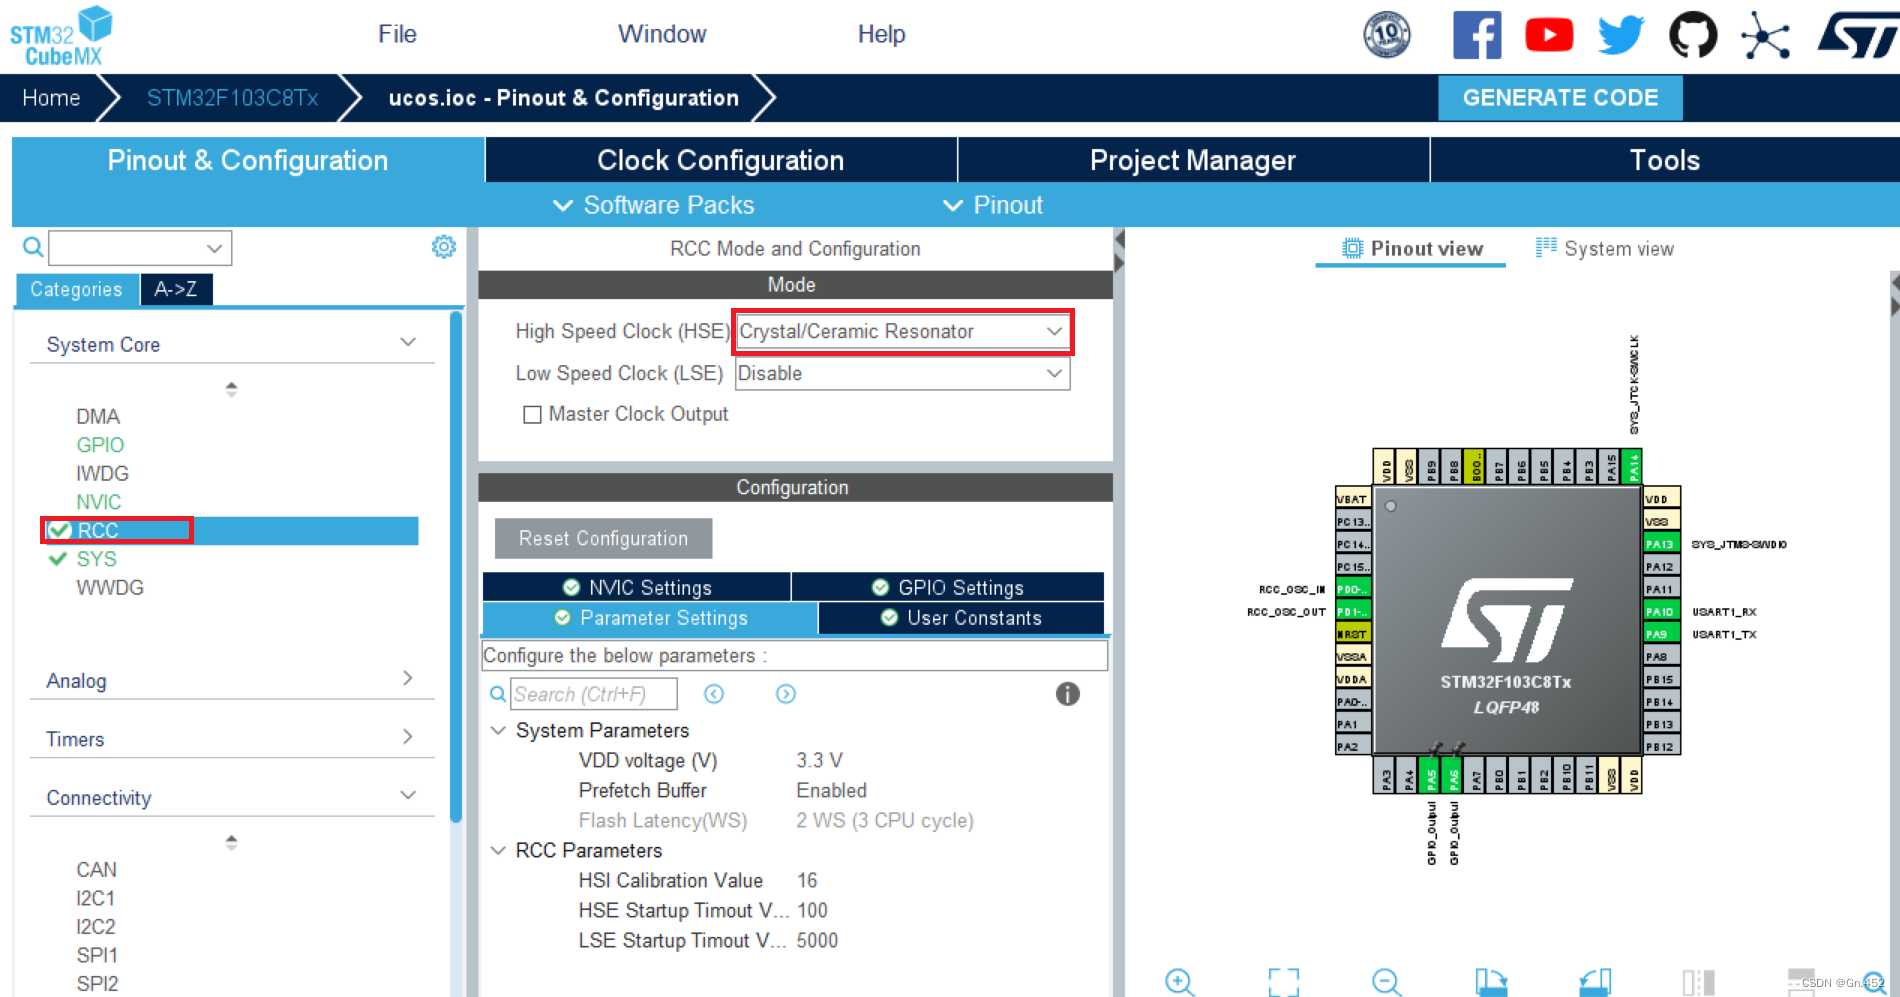Click green checkmark beside SYS
The image size is (1900, 997).
tap(58, 559)
